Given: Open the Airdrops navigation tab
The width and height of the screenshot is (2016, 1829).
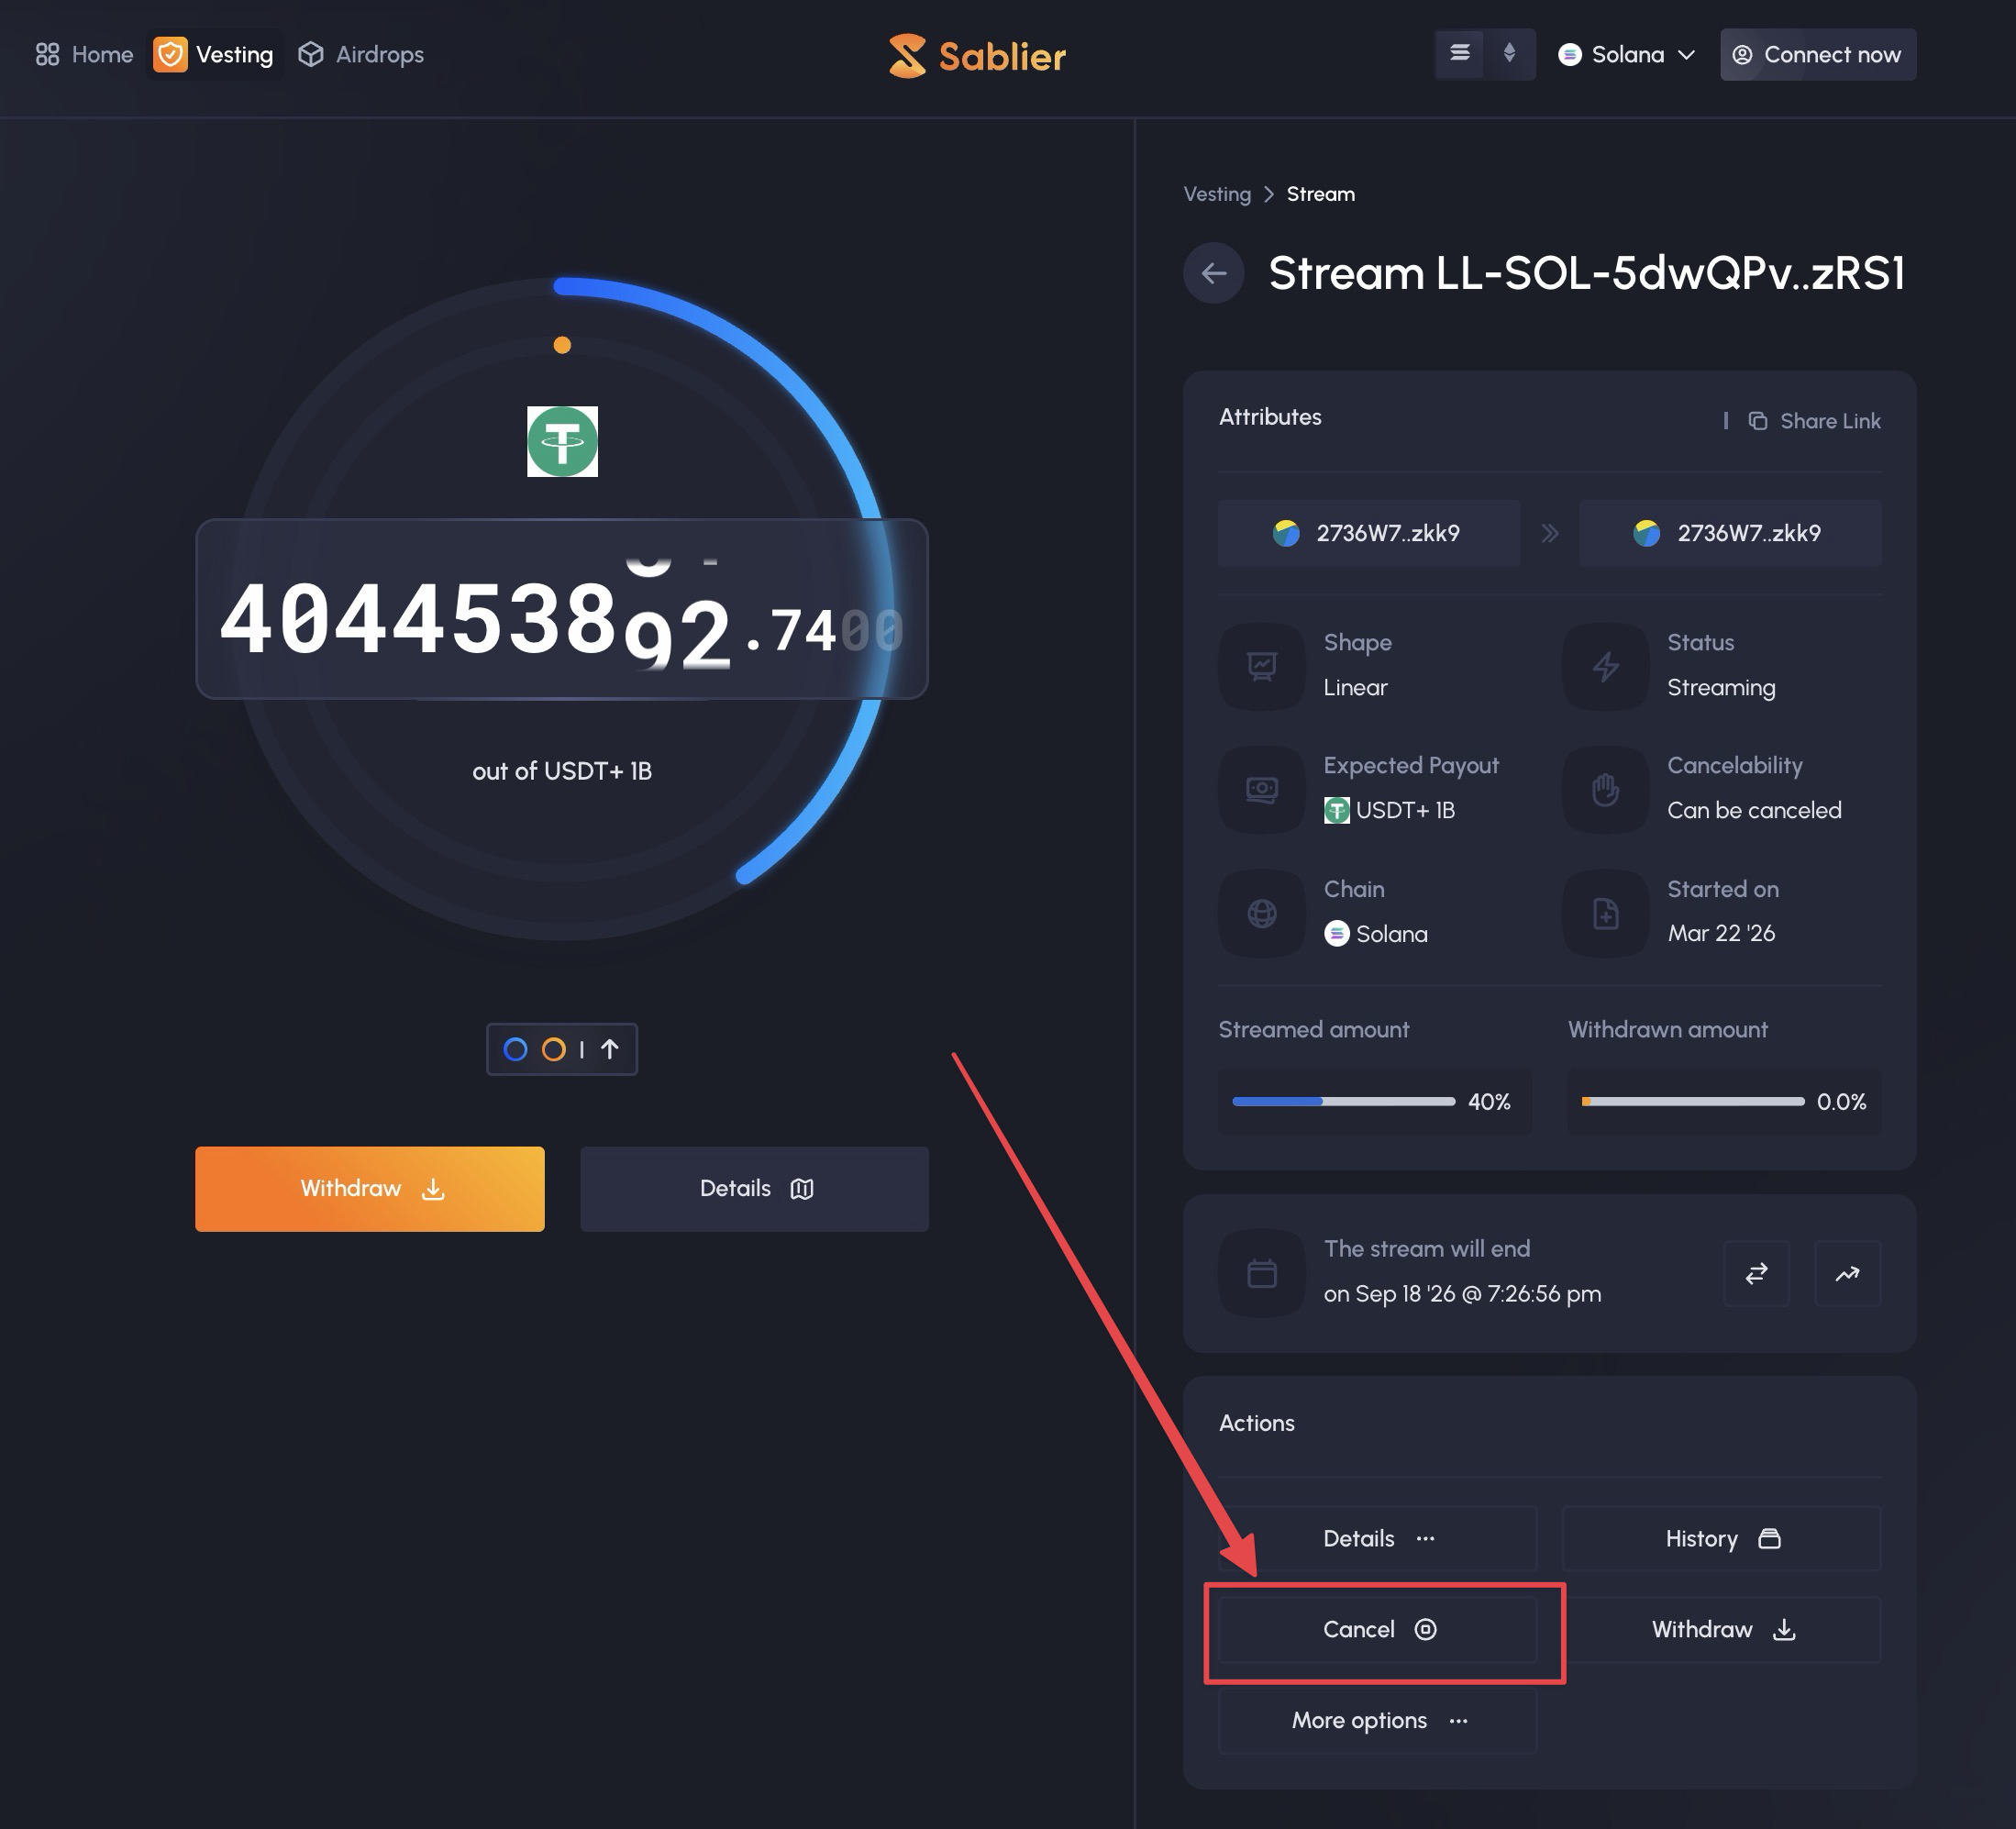Looking at the screenshot, I should pyautogui.click(x=361, y=54).
